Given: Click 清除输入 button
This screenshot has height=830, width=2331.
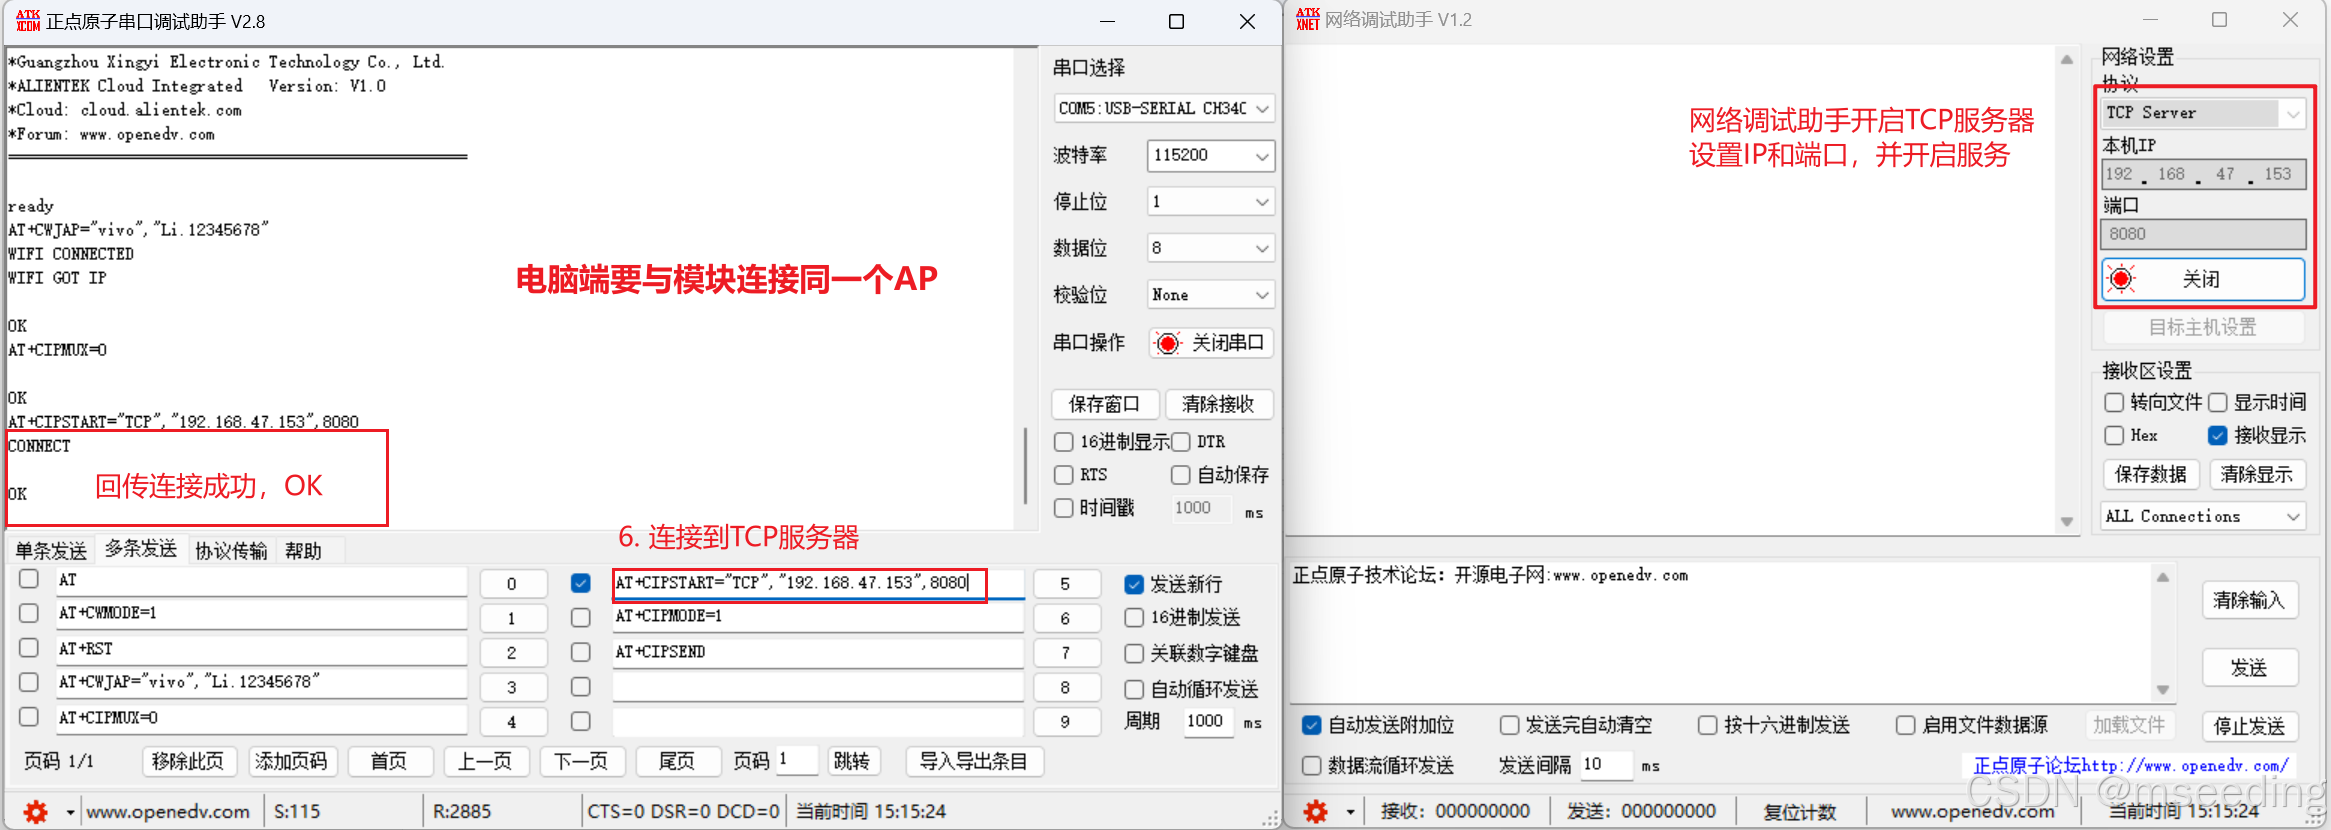Looking at the screenshot, I should click(2249, 600).
